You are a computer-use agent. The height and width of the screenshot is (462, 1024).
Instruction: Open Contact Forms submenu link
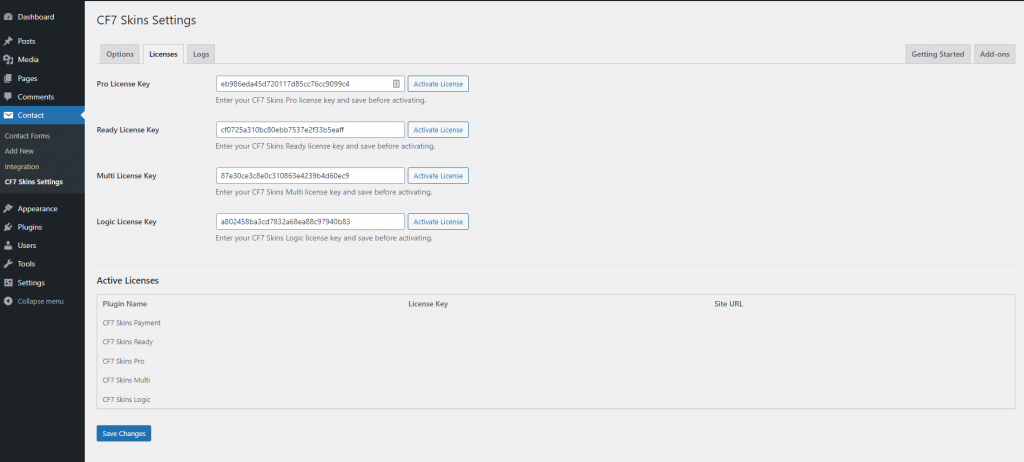[x=27, y=135]
